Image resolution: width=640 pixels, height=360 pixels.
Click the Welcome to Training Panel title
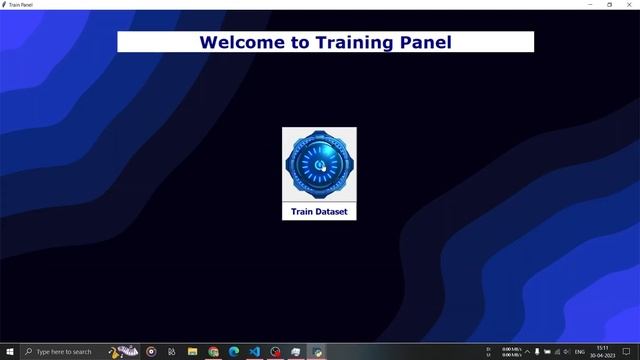pyautogui.click(x=325, y=42)
